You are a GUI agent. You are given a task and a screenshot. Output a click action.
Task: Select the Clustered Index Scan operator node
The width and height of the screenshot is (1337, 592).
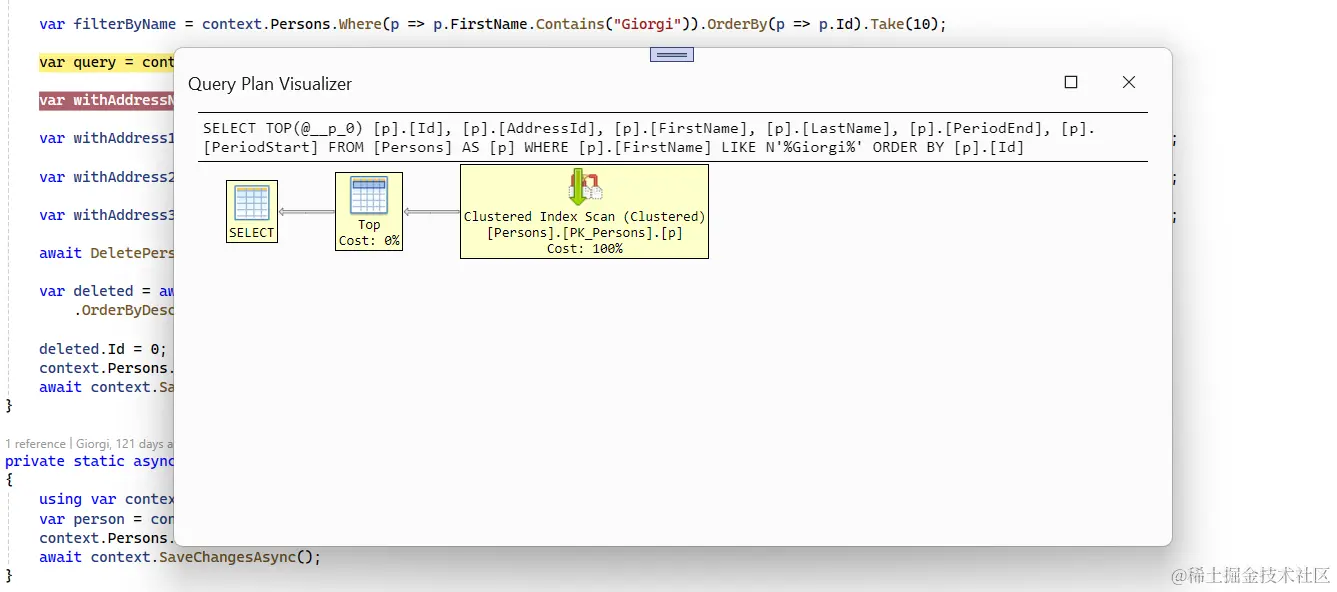tap(584, 215)
